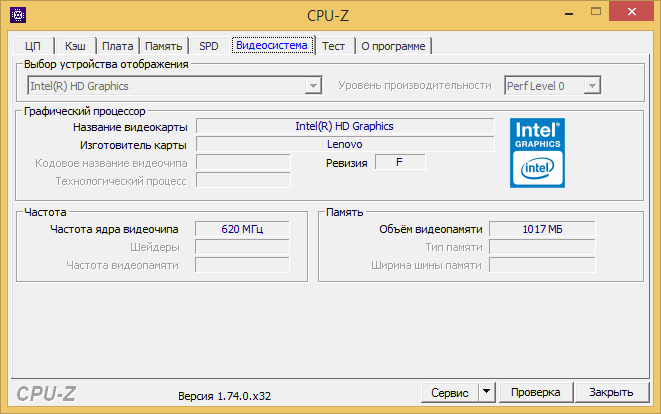The image size is (661, 414).
Task: Maximize the CPU-Z window
Action: [x=596, y=11]
